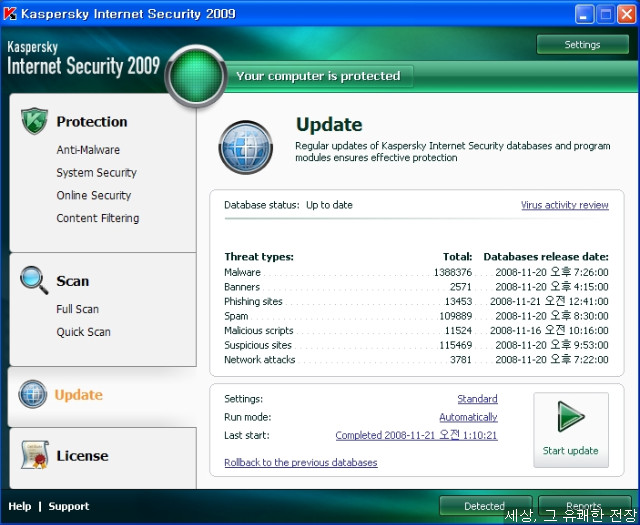
Task: Click the green protection status indicator light
Action: 196,76
